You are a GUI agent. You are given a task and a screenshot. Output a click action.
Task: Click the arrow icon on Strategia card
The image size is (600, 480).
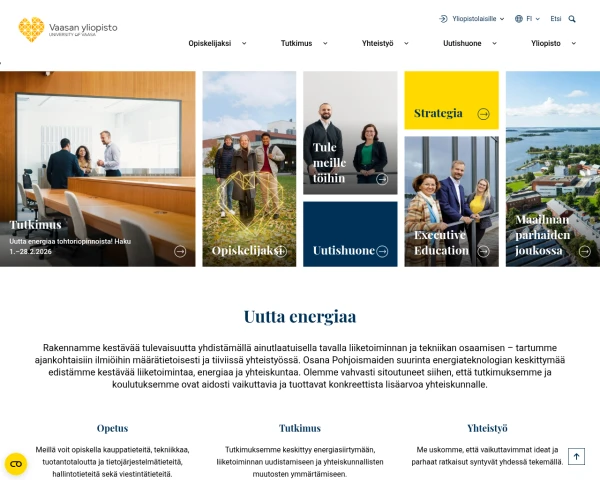(483, 114)
